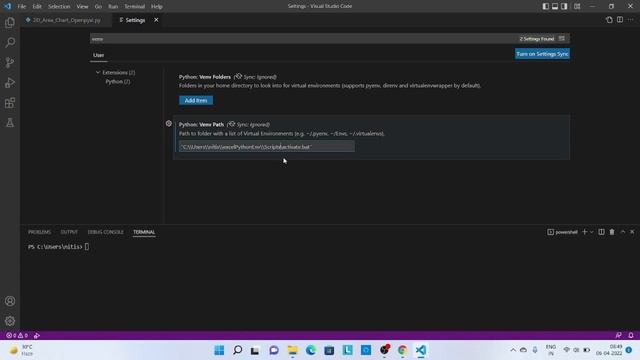Open File Explorer from taskbar
The height and width of the screenshot is (360, 640).
[293, 350]
